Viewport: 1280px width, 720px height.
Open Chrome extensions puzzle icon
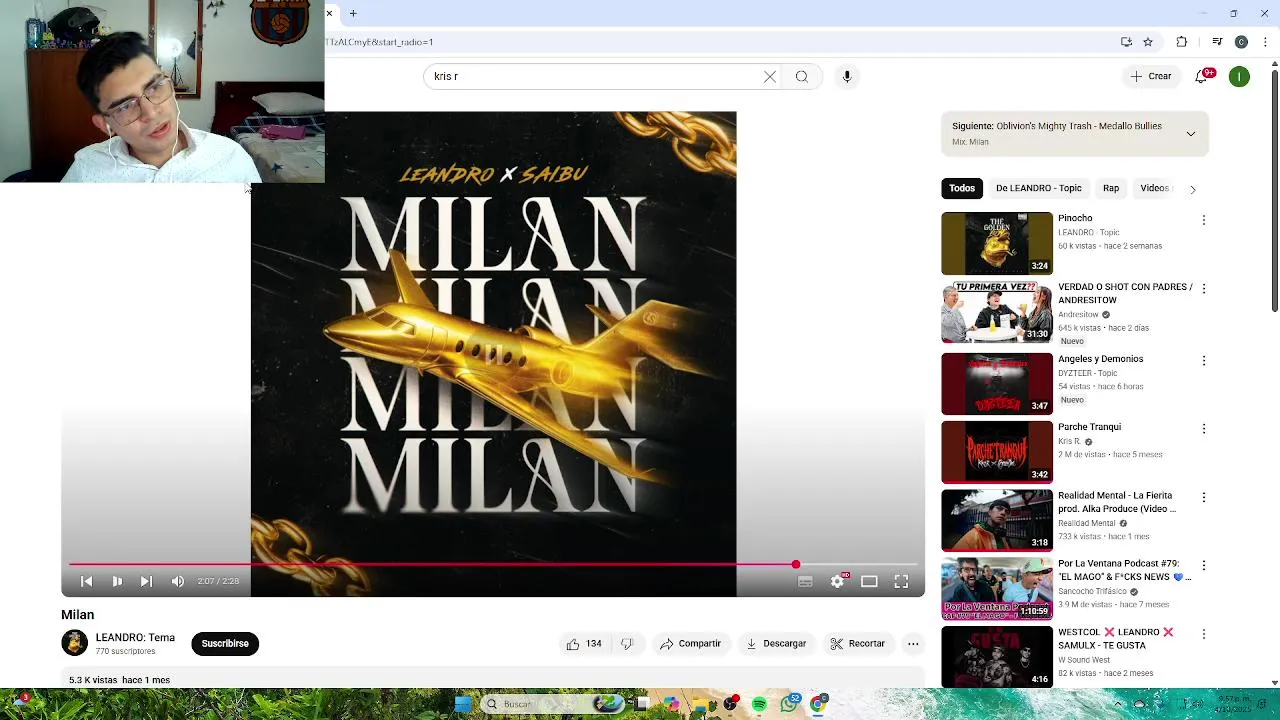(x=1182, y=42)
